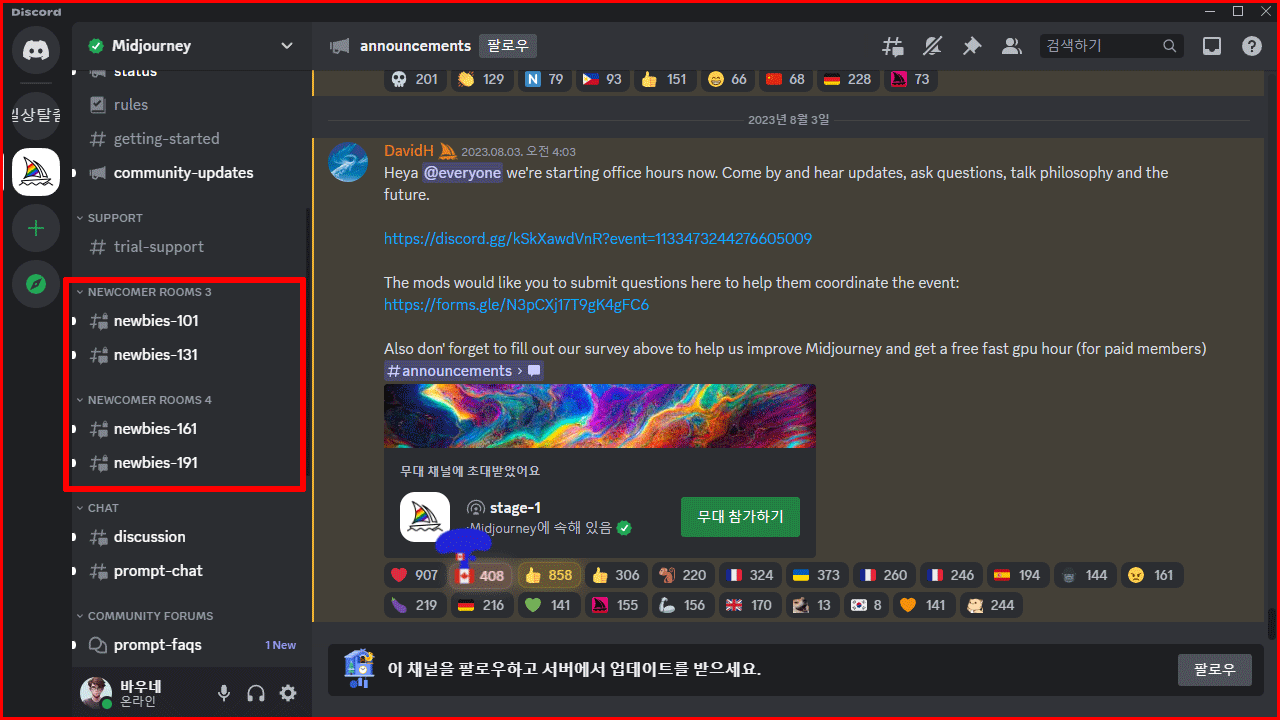Click the Midjourney logo beside stage-1
The image size is (1280, 720).
tap(424, 517)
